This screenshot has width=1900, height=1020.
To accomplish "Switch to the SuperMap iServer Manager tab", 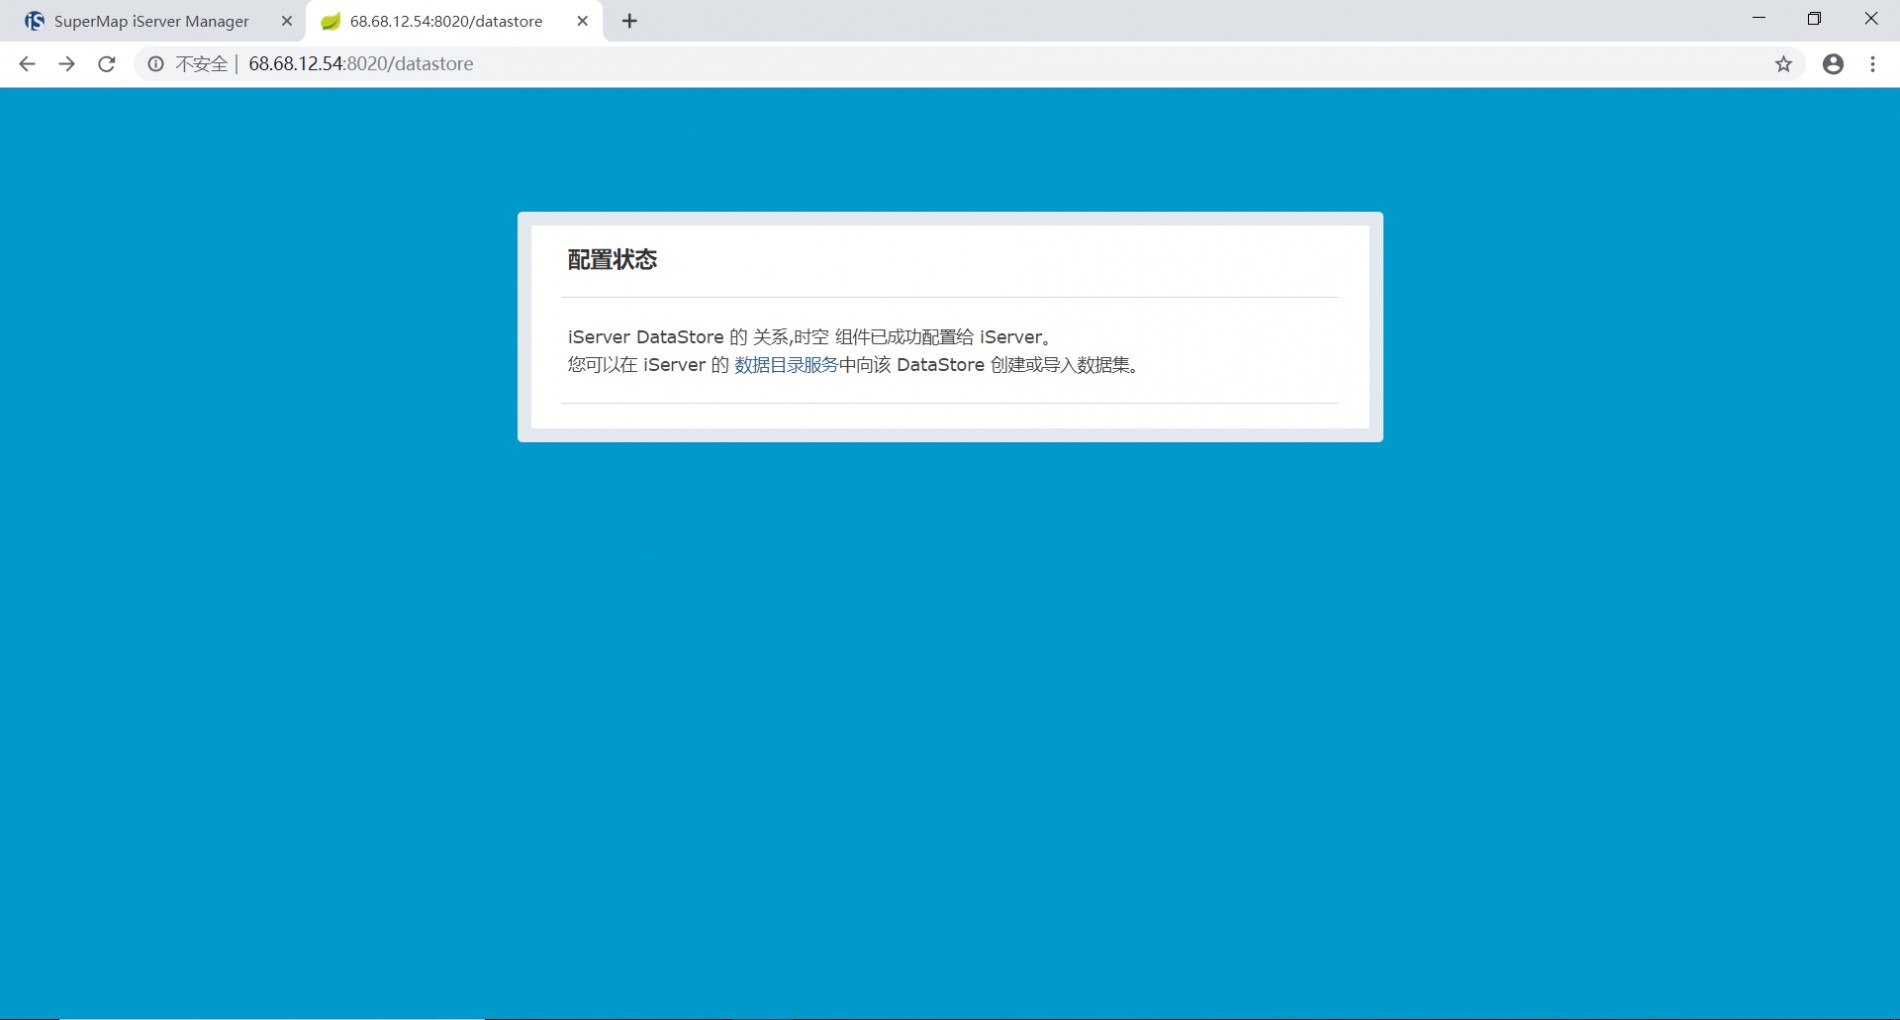I will pos(153,21).
